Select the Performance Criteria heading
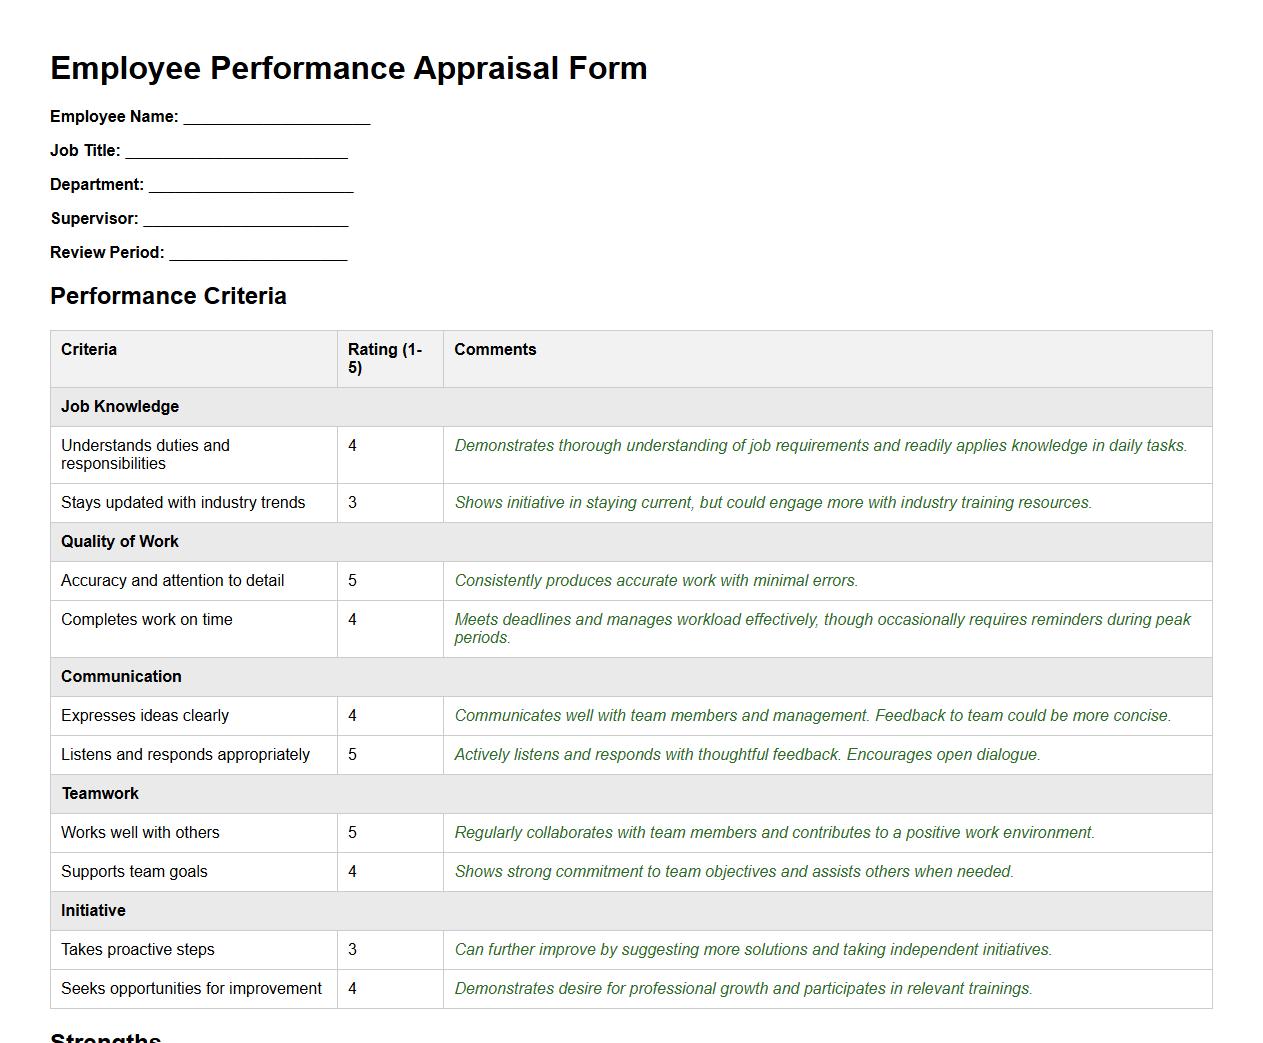The image size is (1263, 1043). 168,296
